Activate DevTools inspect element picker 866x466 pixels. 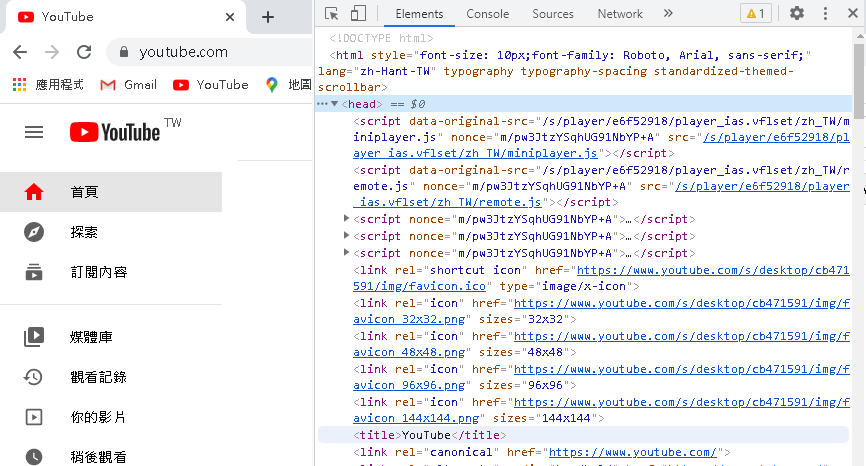pyautogui.click(x=331, y=13)
